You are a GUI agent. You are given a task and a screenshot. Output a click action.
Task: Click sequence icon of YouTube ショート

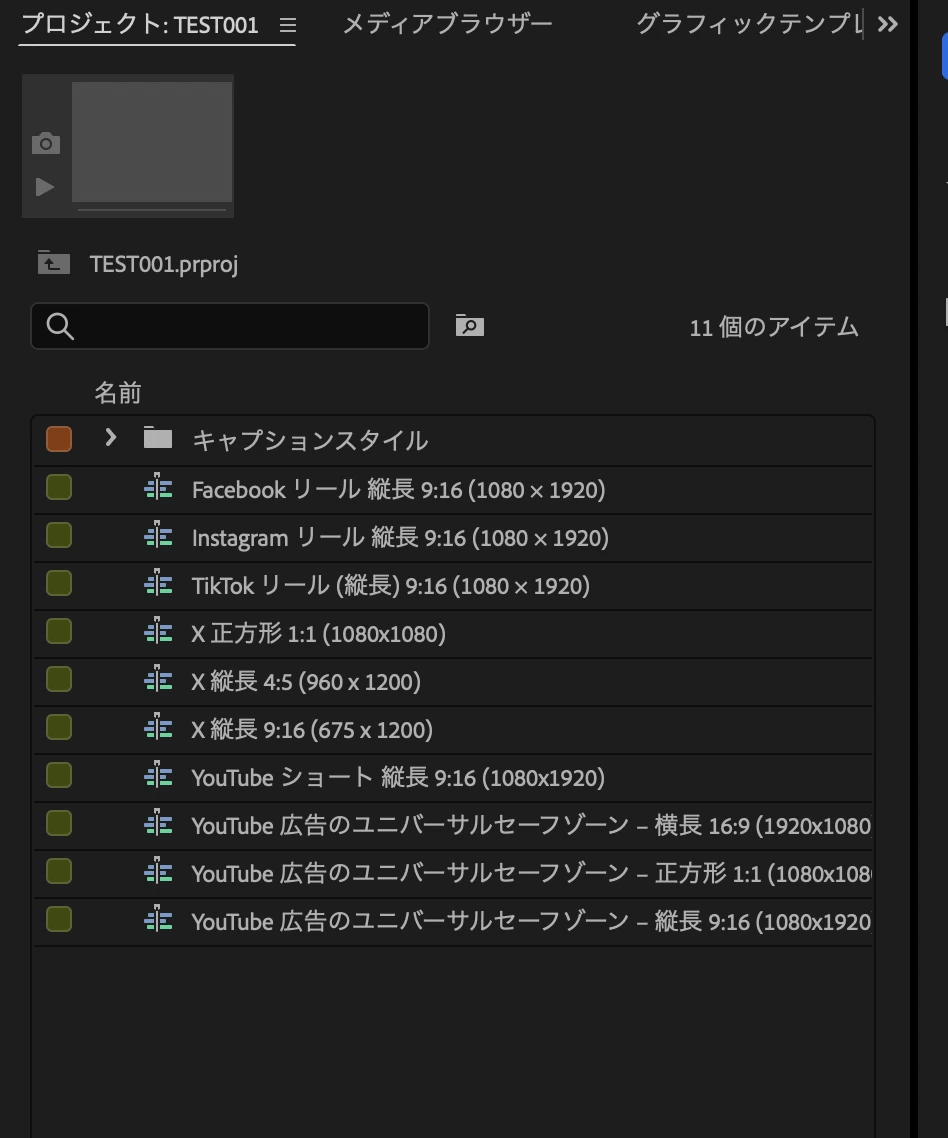click(x=158, y=775)
